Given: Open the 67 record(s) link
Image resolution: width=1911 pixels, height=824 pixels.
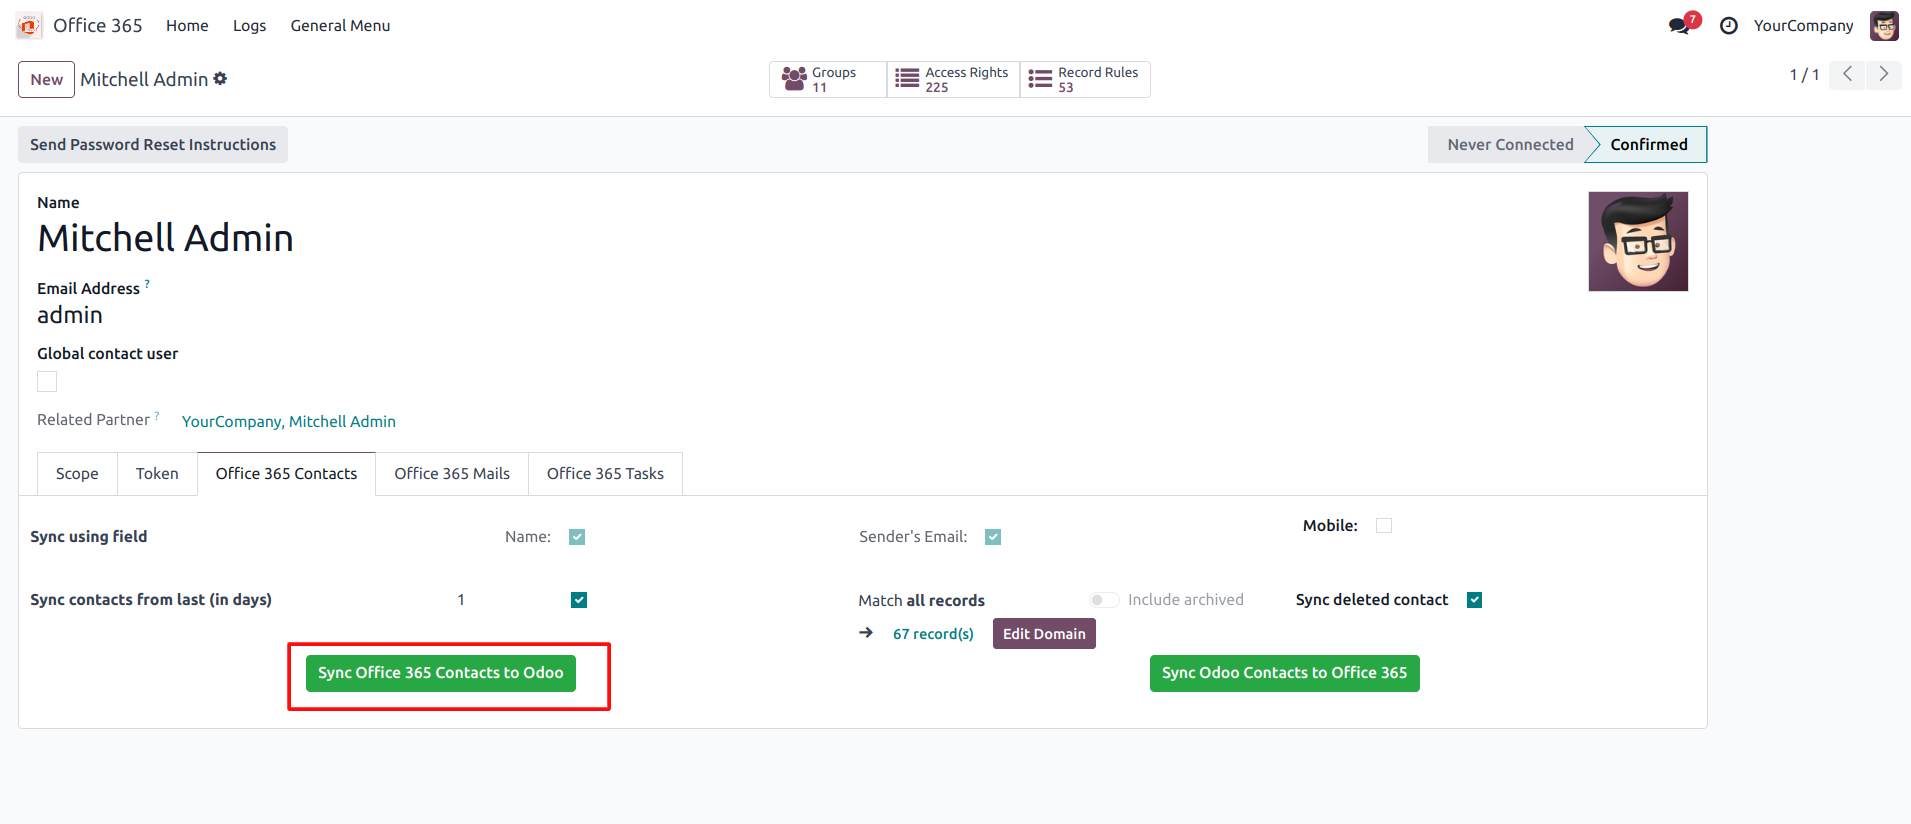Looking at the screenshot, I should coord(933,634).
